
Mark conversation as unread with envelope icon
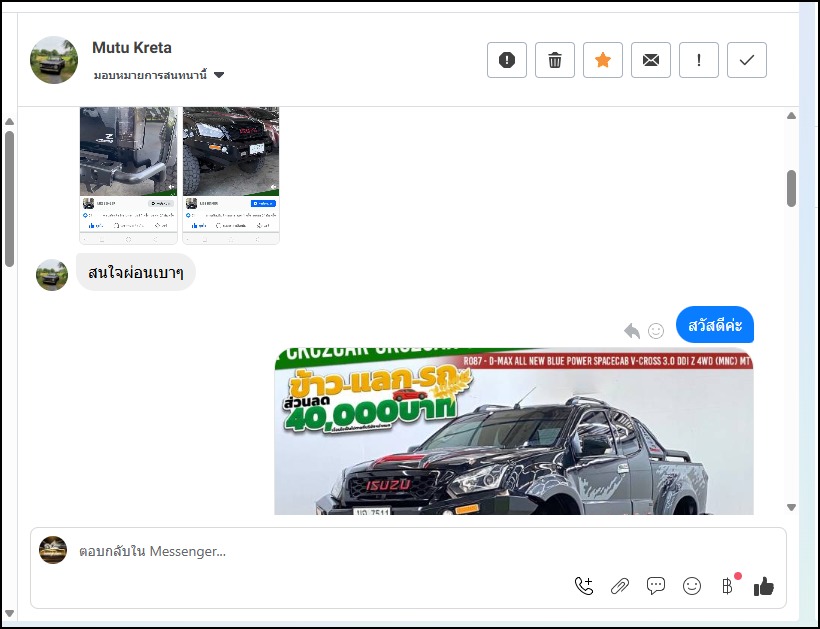tap(651, 61)
